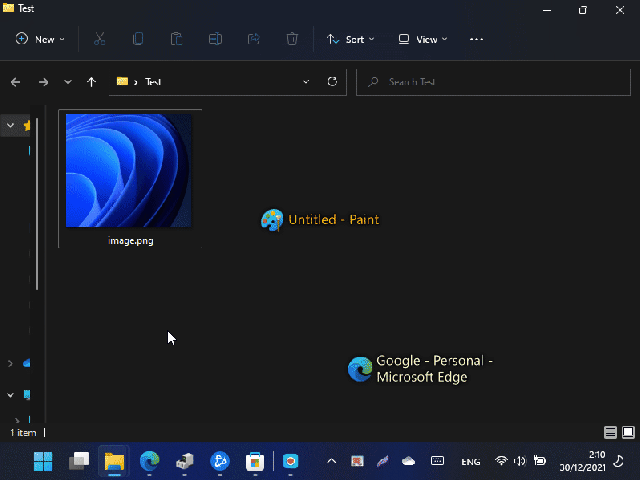
Task: Go forward with the right arrow
Action: (43, 82)
